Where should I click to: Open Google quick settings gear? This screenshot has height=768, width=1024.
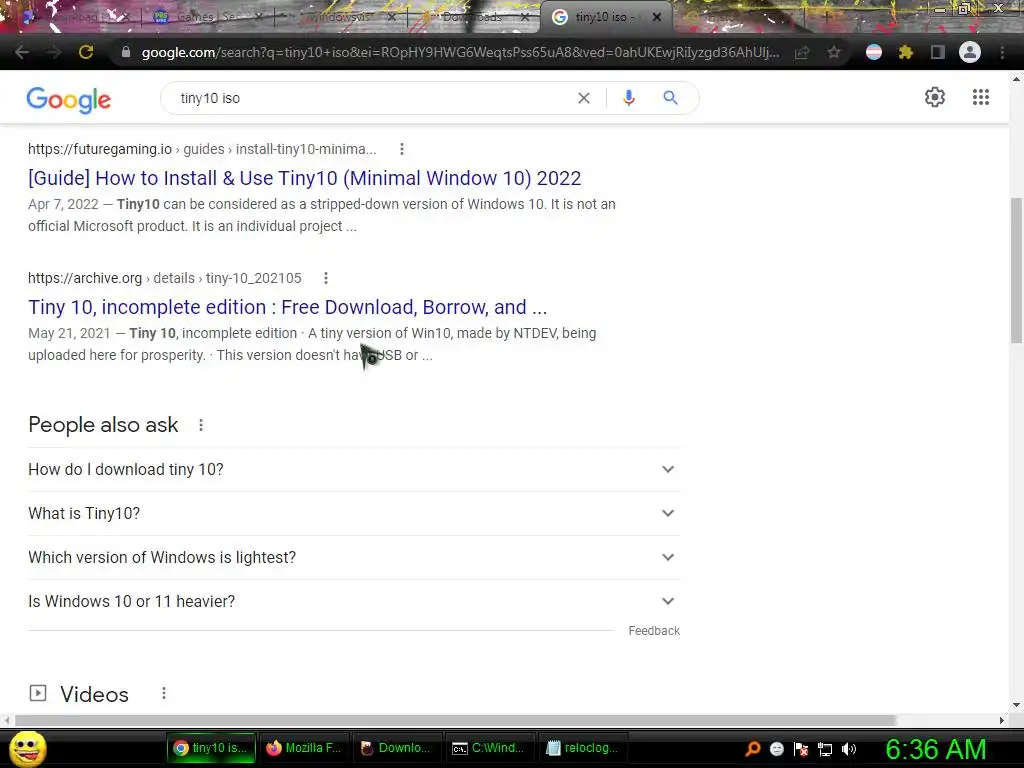935,97
